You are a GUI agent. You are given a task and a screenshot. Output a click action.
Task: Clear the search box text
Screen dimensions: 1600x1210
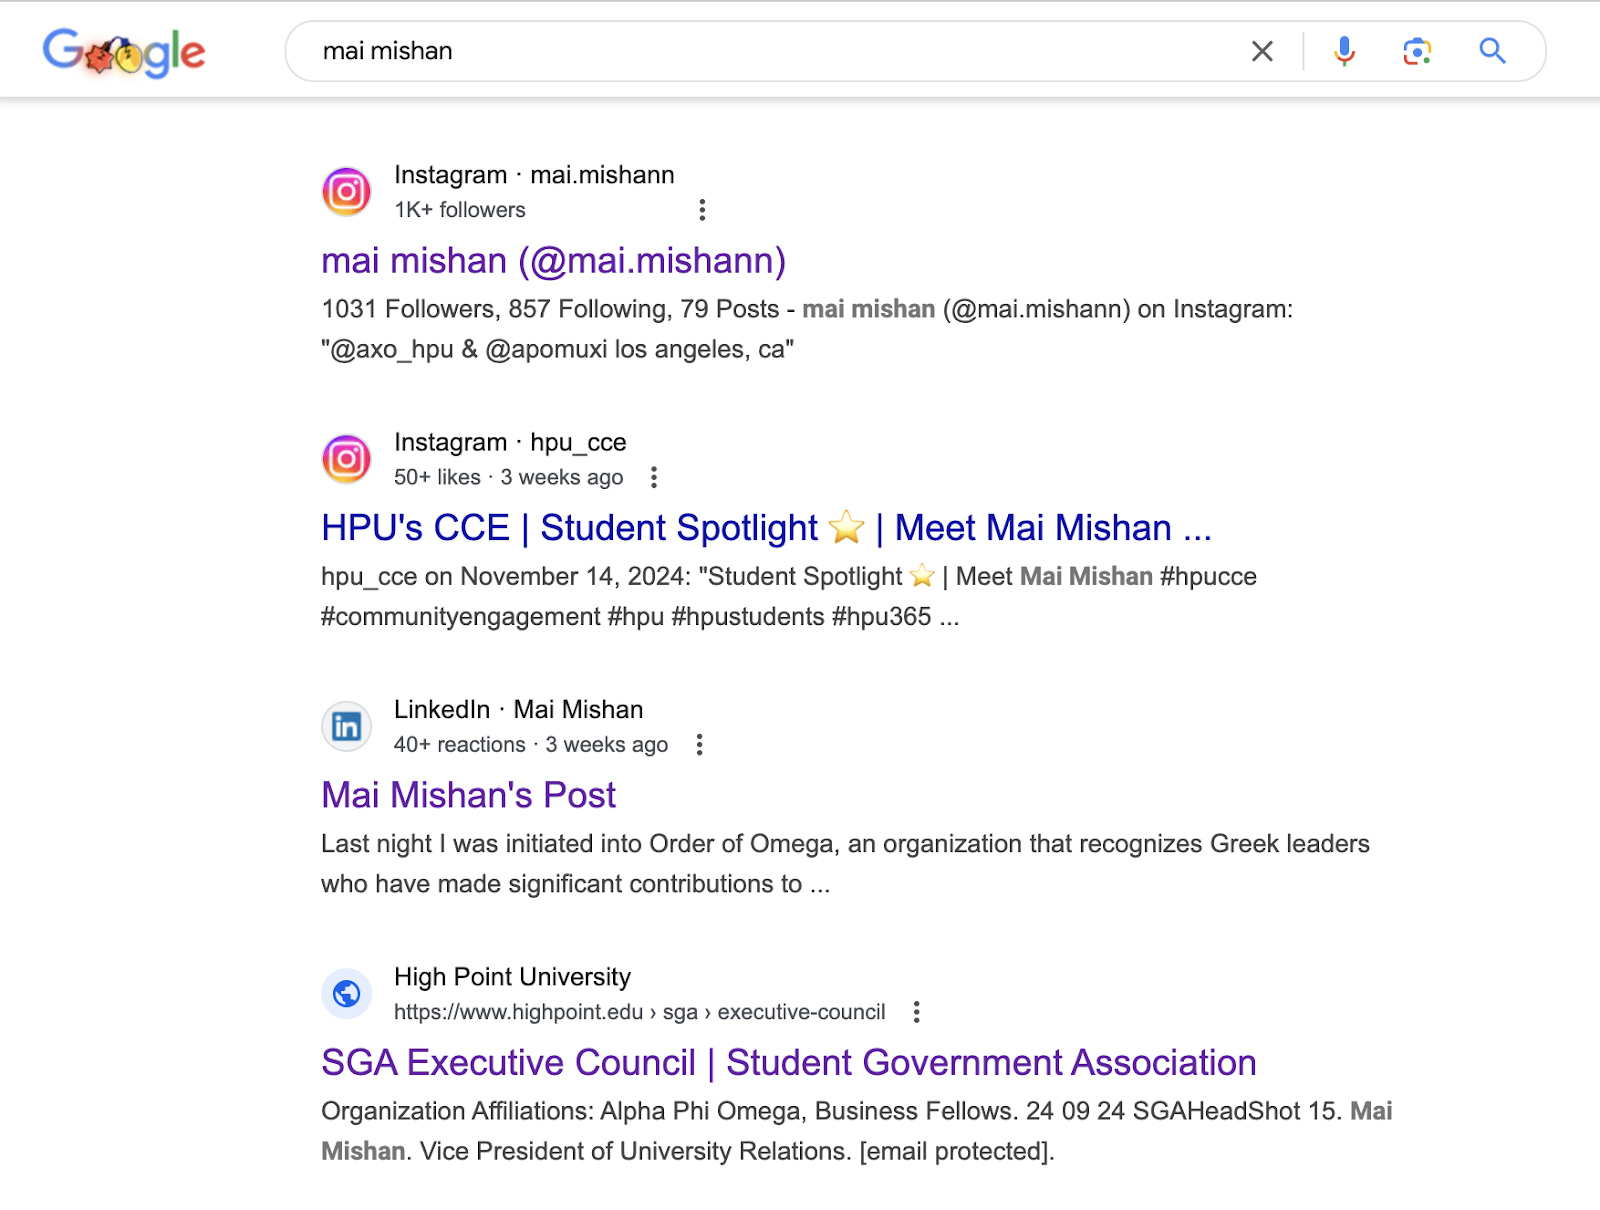pos(1262,51)
